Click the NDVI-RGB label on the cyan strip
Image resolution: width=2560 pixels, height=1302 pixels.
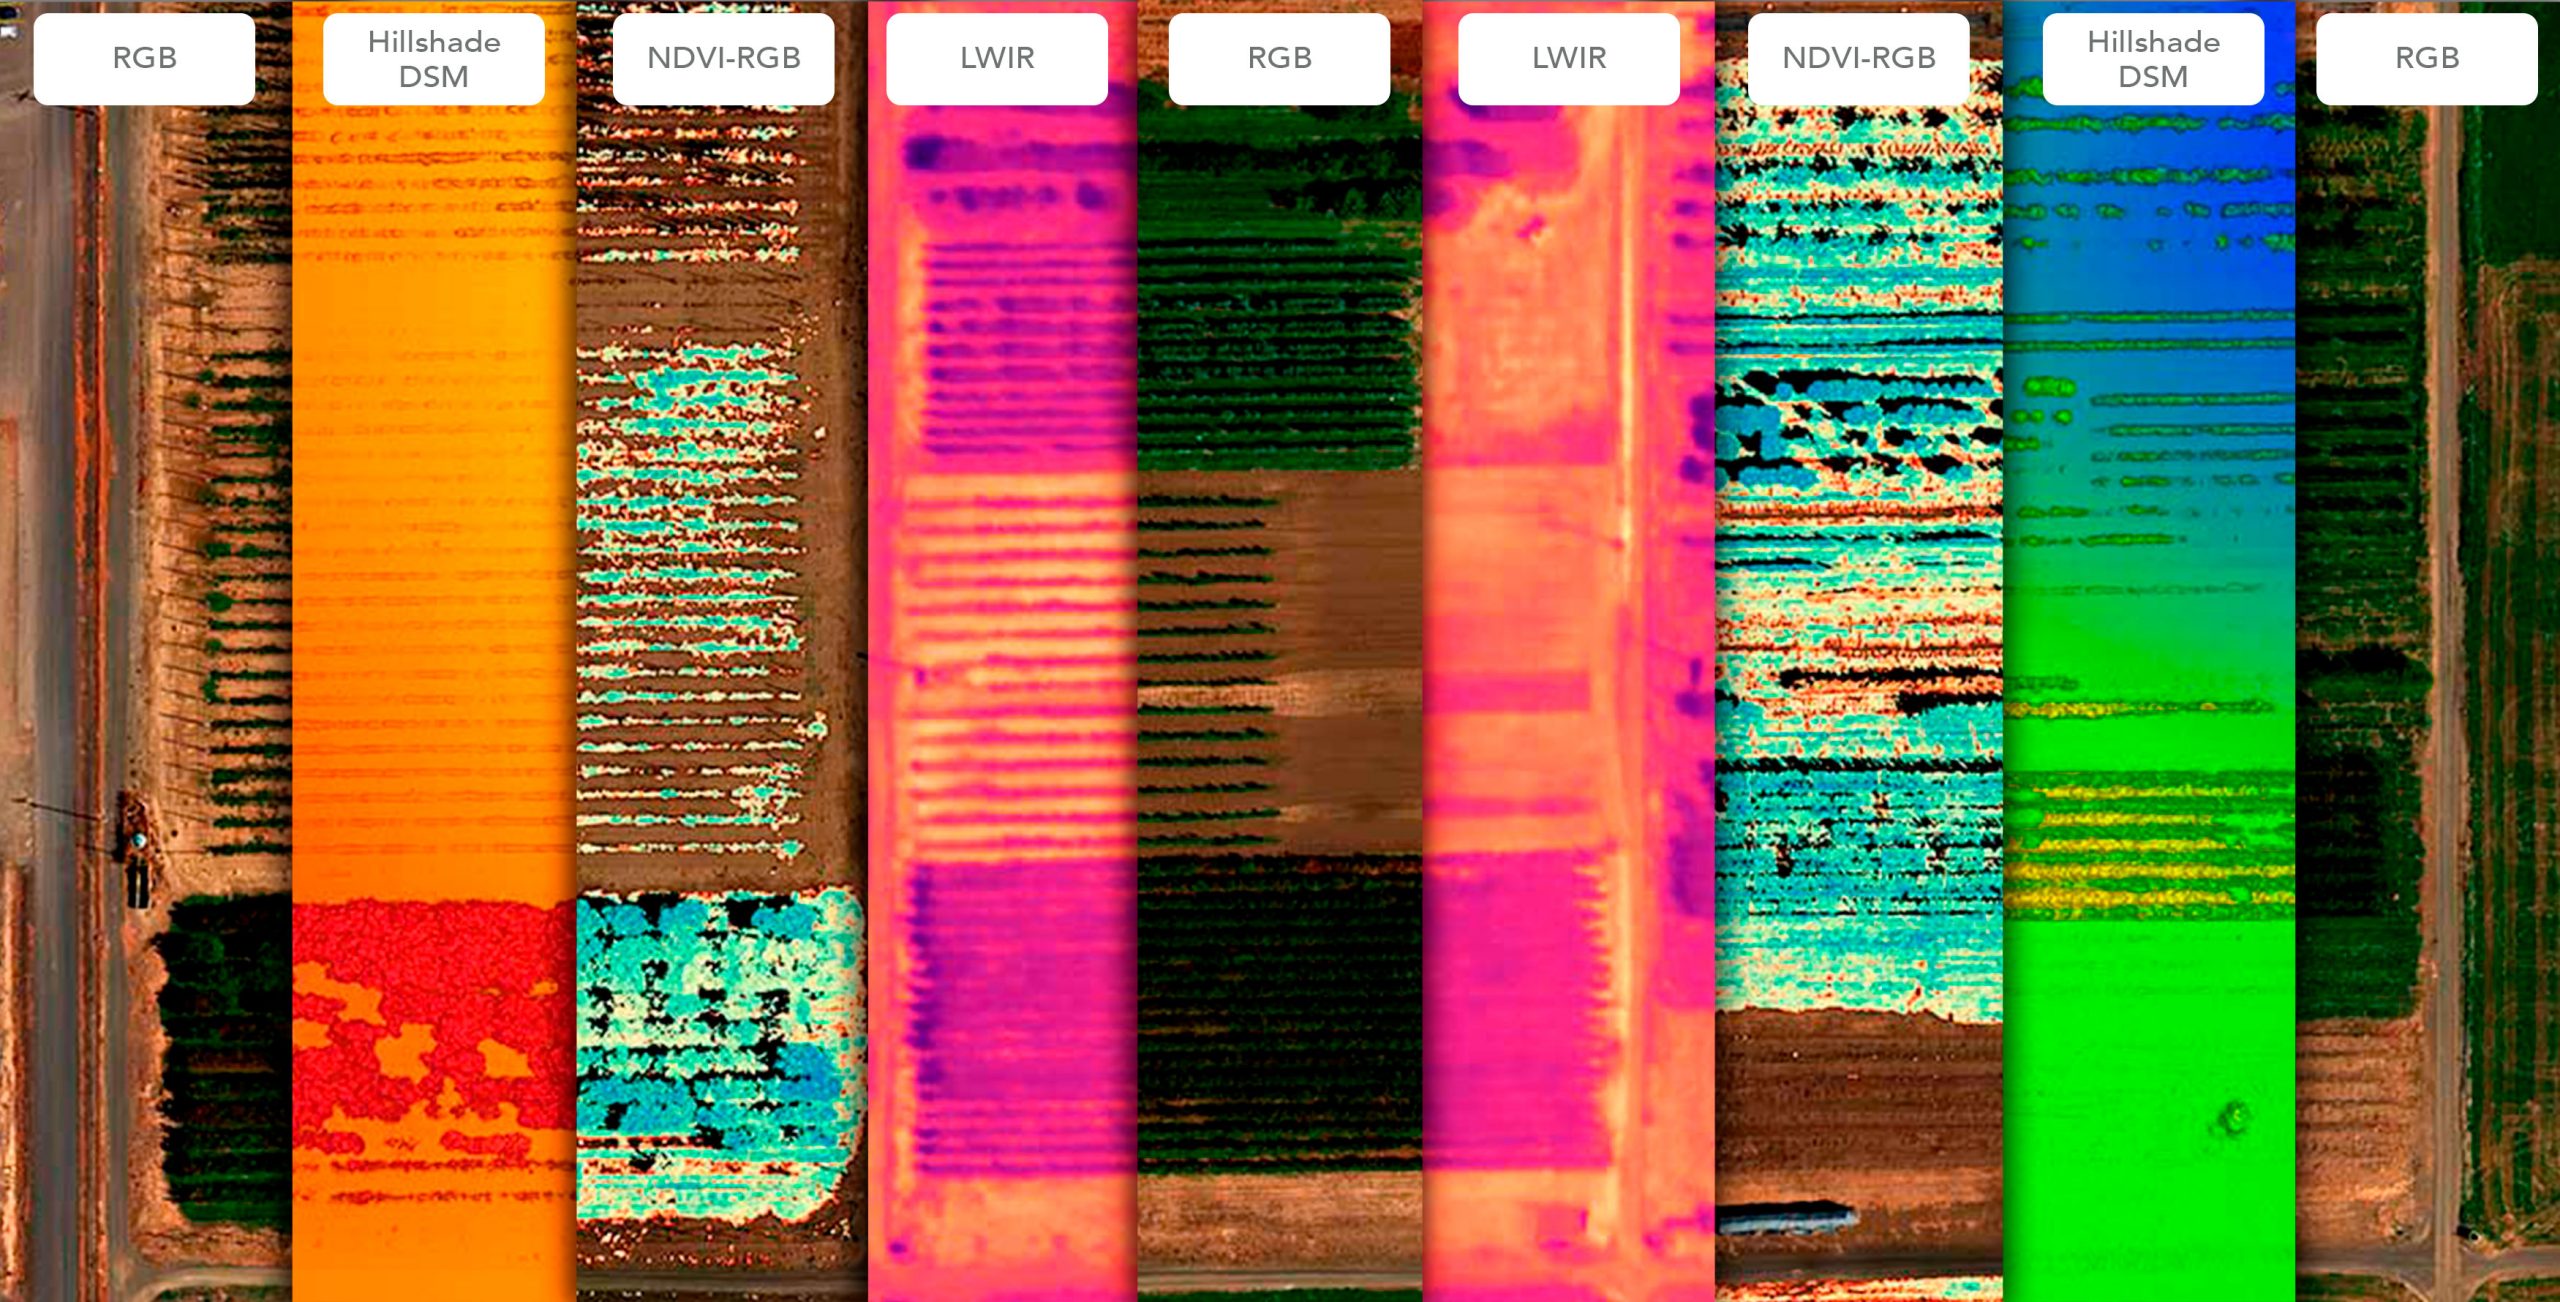(x=1858, y=58)
